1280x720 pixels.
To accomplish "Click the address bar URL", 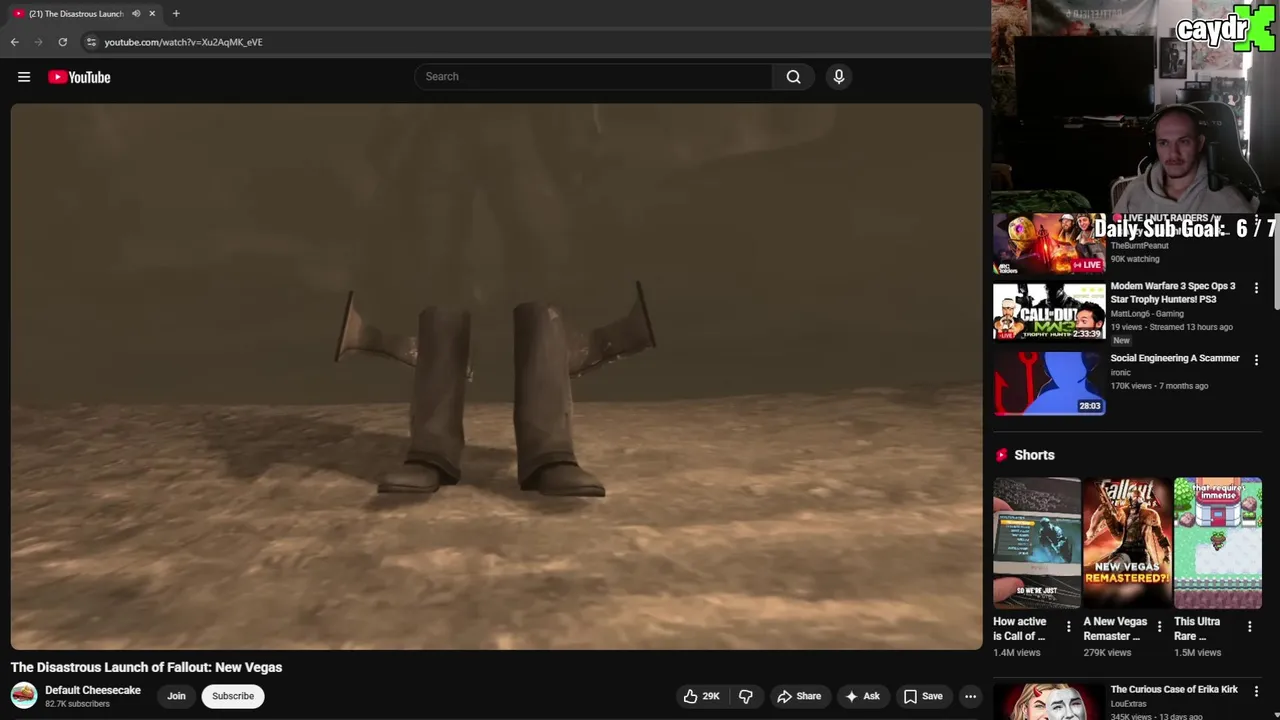I will 183,42.
